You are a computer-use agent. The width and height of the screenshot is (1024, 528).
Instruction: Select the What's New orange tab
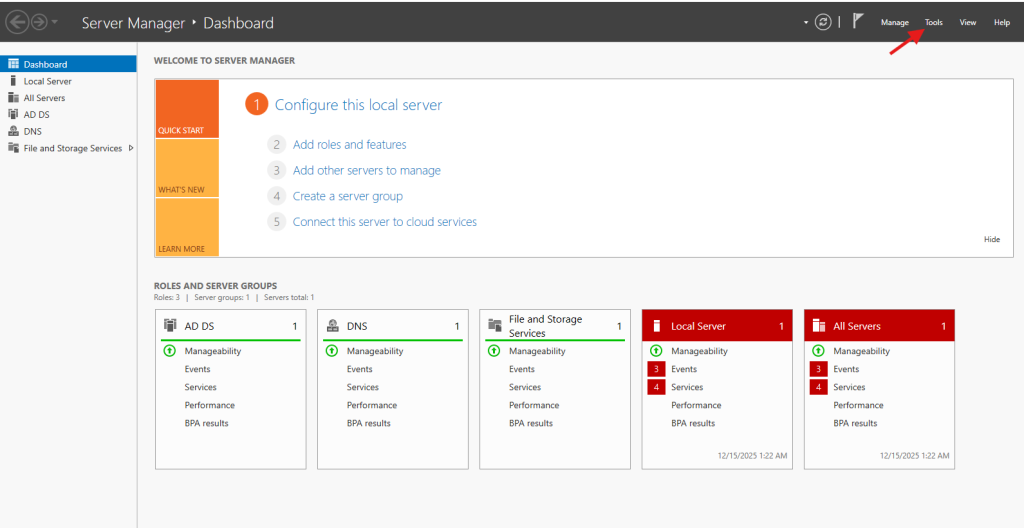click(x=186, y=168)
